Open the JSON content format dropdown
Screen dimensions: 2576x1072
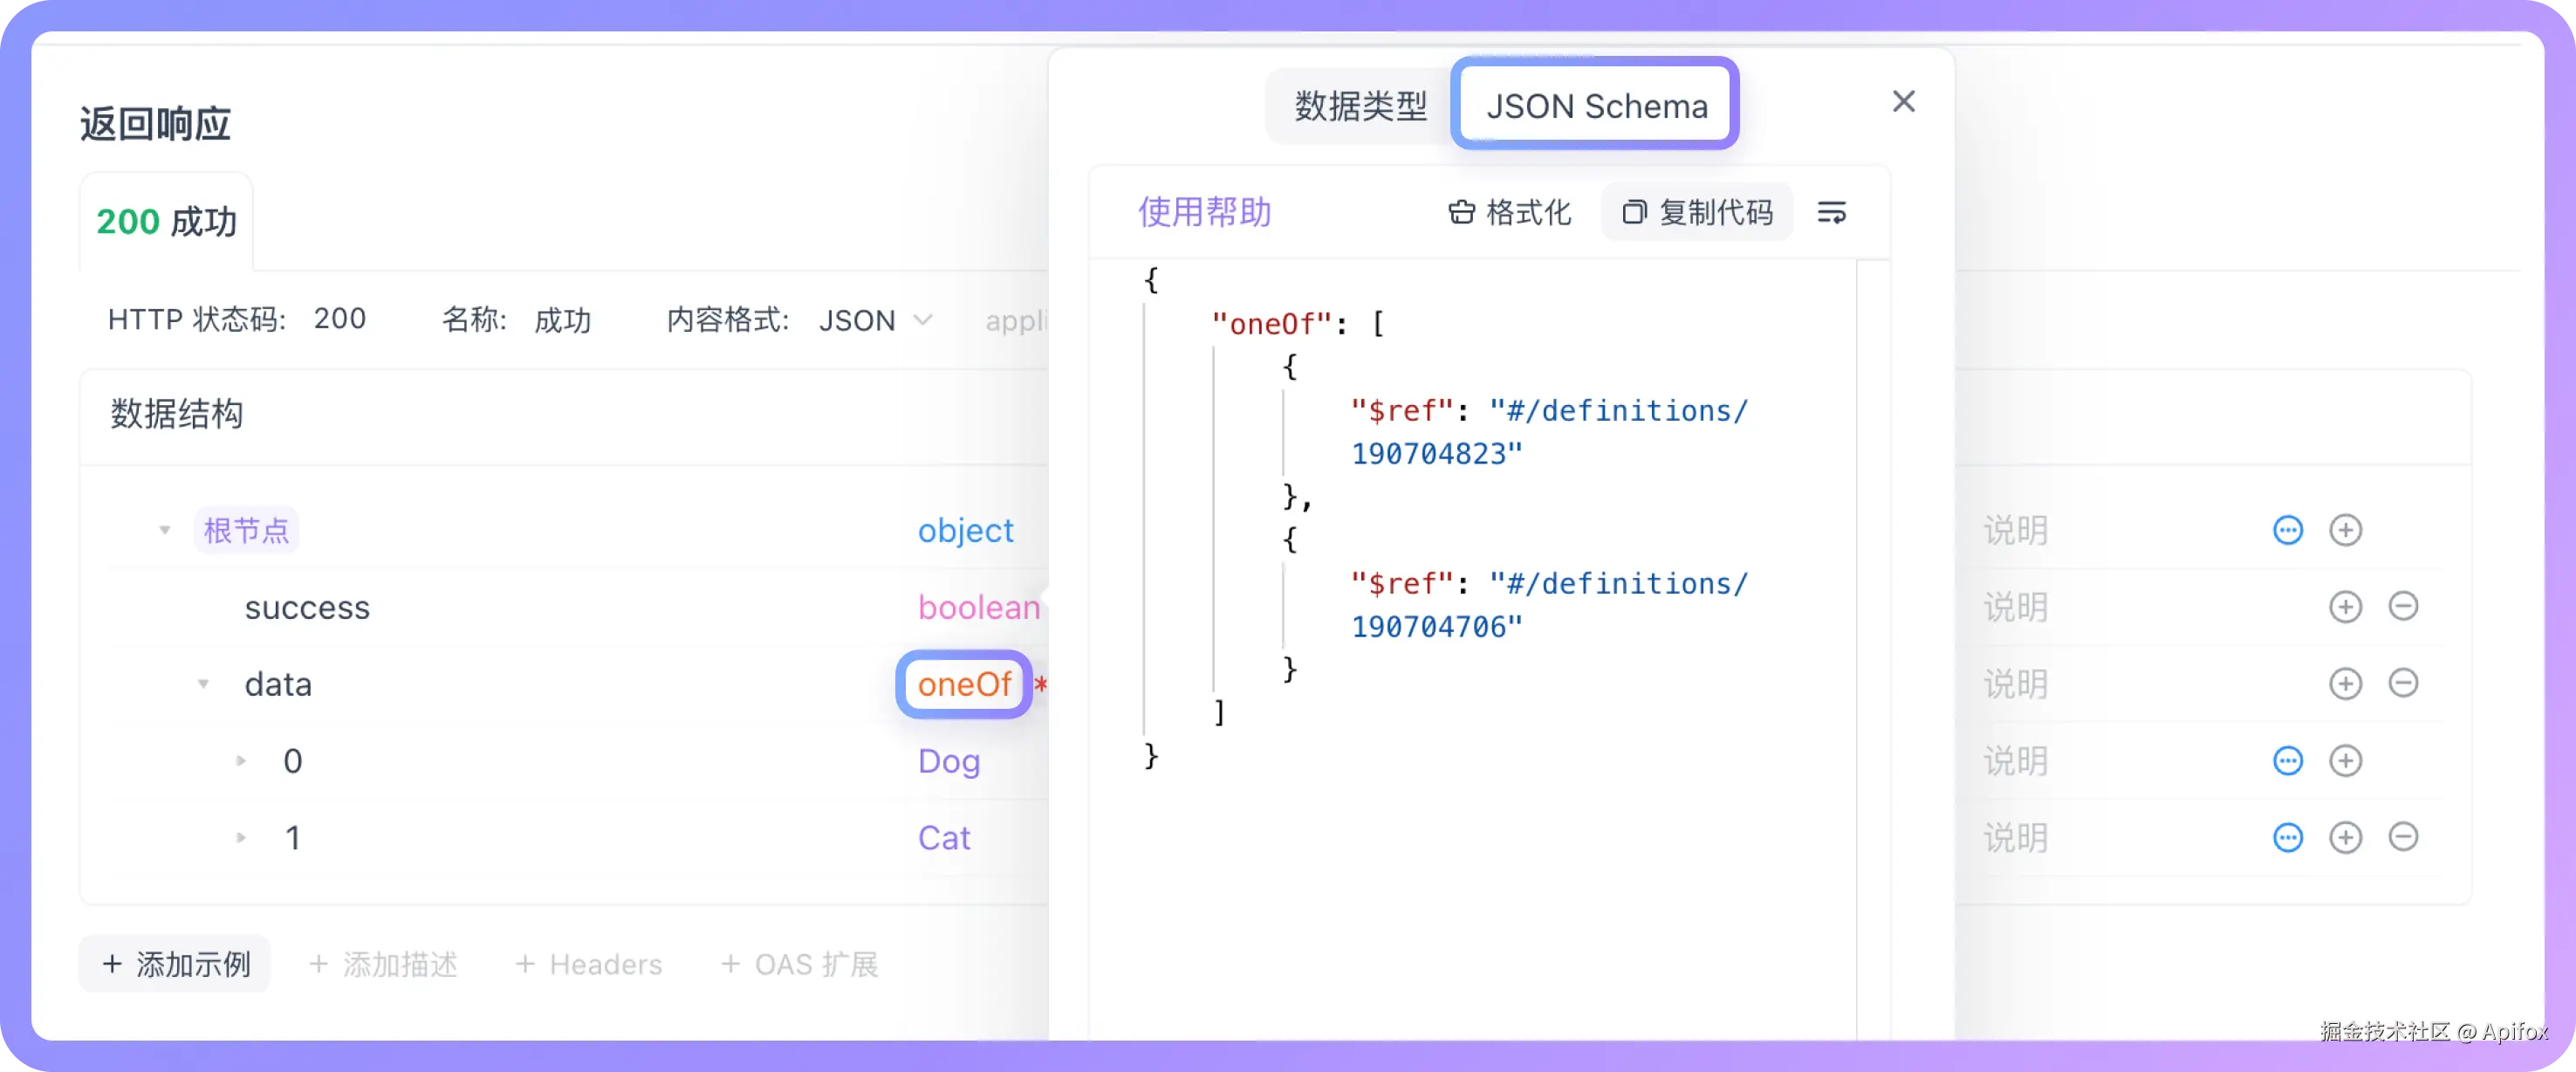[875, 320]
